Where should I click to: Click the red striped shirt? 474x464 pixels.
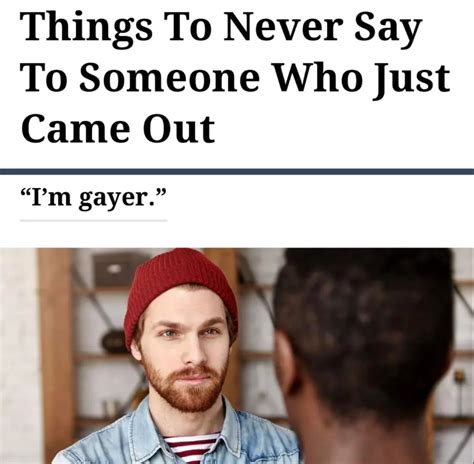[192, 448]
